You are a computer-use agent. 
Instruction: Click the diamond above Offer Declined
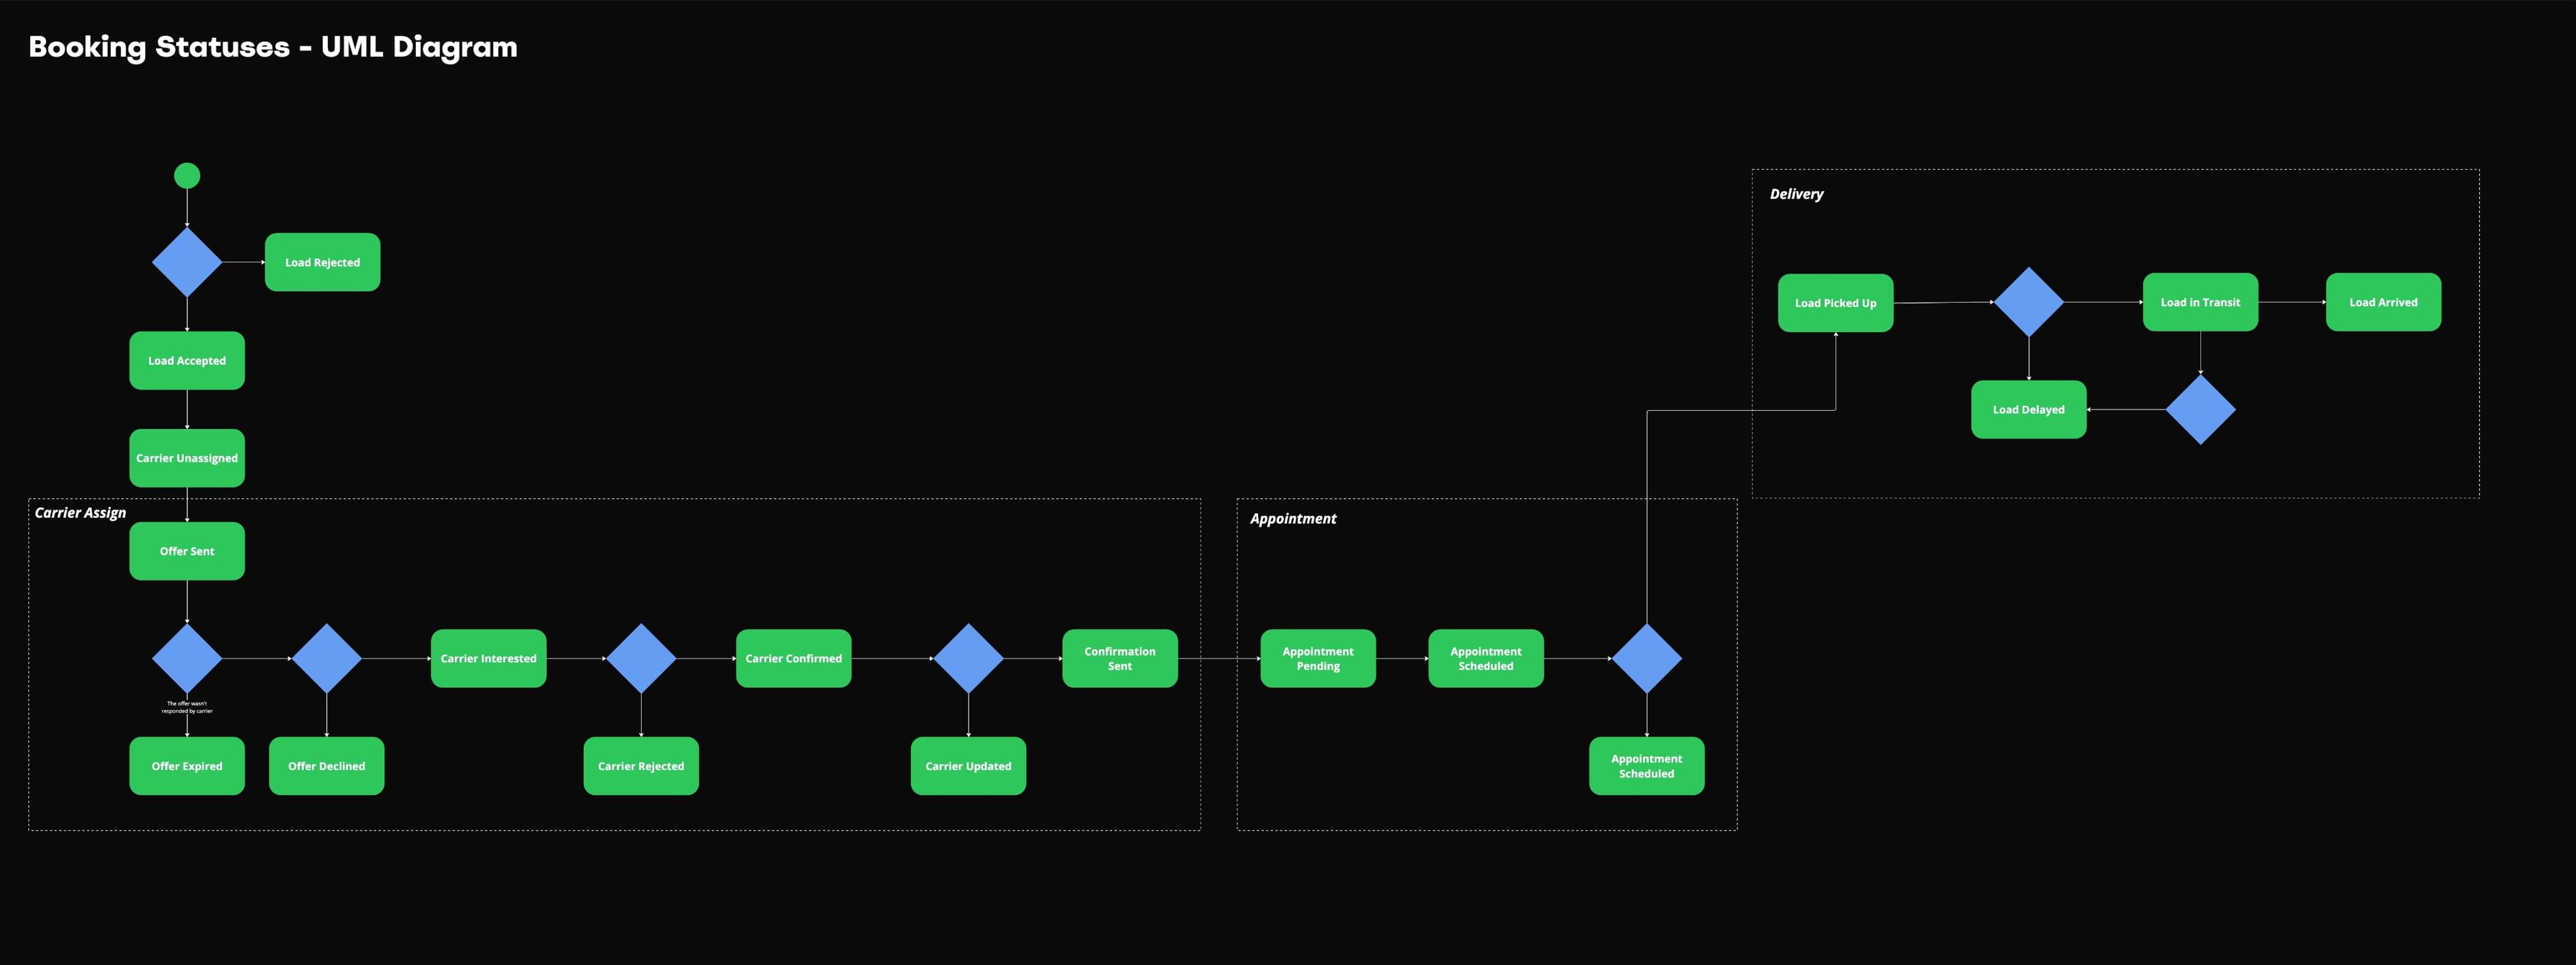click(x=326, y=658)
